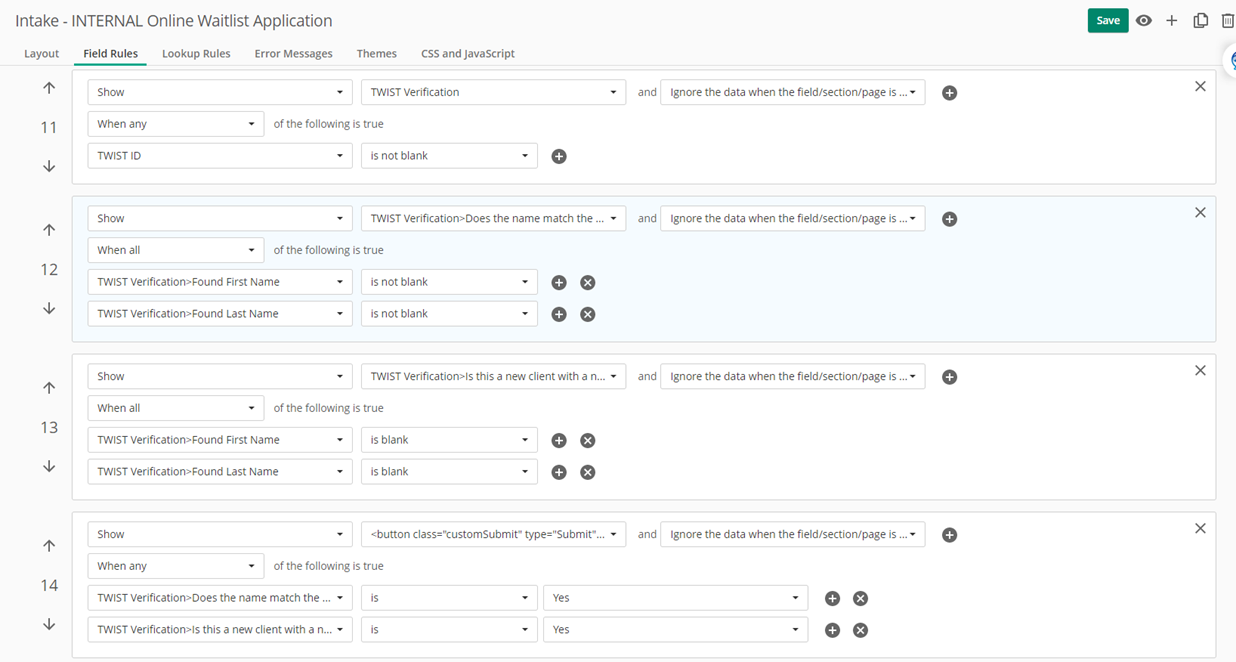The width and height of the screenshot is (1236, 662).
Task: Open rule 14 When any dropdown
Action: point(176,566)
